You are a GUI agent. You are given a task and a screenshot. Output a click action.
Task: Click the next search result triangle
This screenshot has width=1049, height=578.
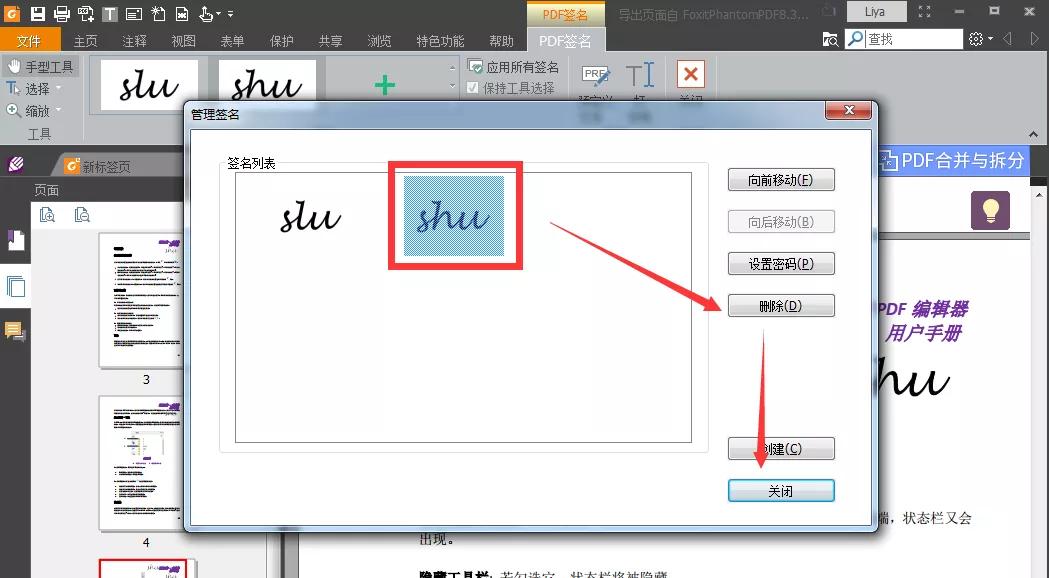click(x=1034, y=39)
